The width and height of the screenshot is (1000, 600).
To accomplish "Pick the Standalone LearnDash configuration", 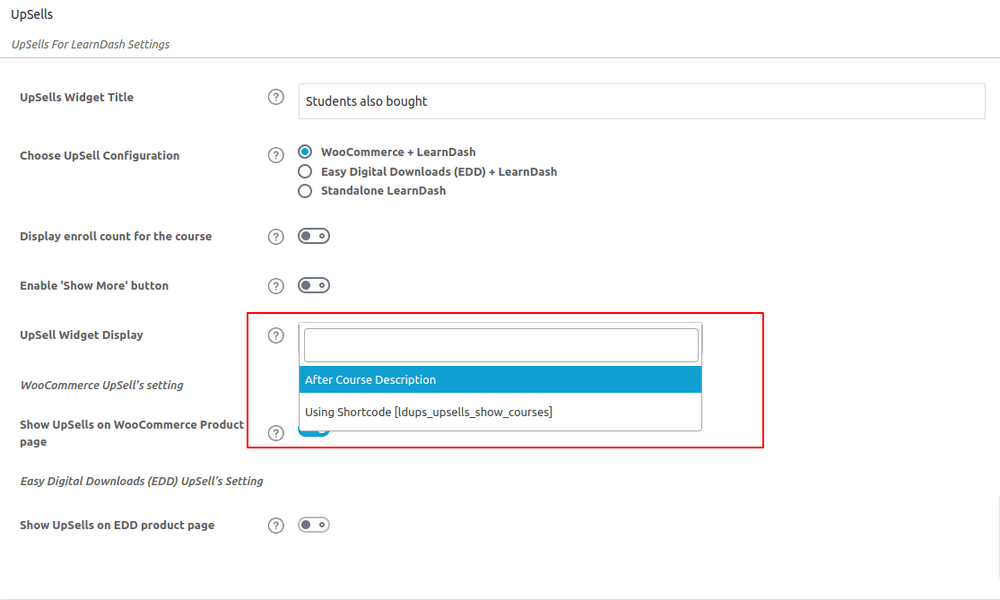I will click(306, 191).
